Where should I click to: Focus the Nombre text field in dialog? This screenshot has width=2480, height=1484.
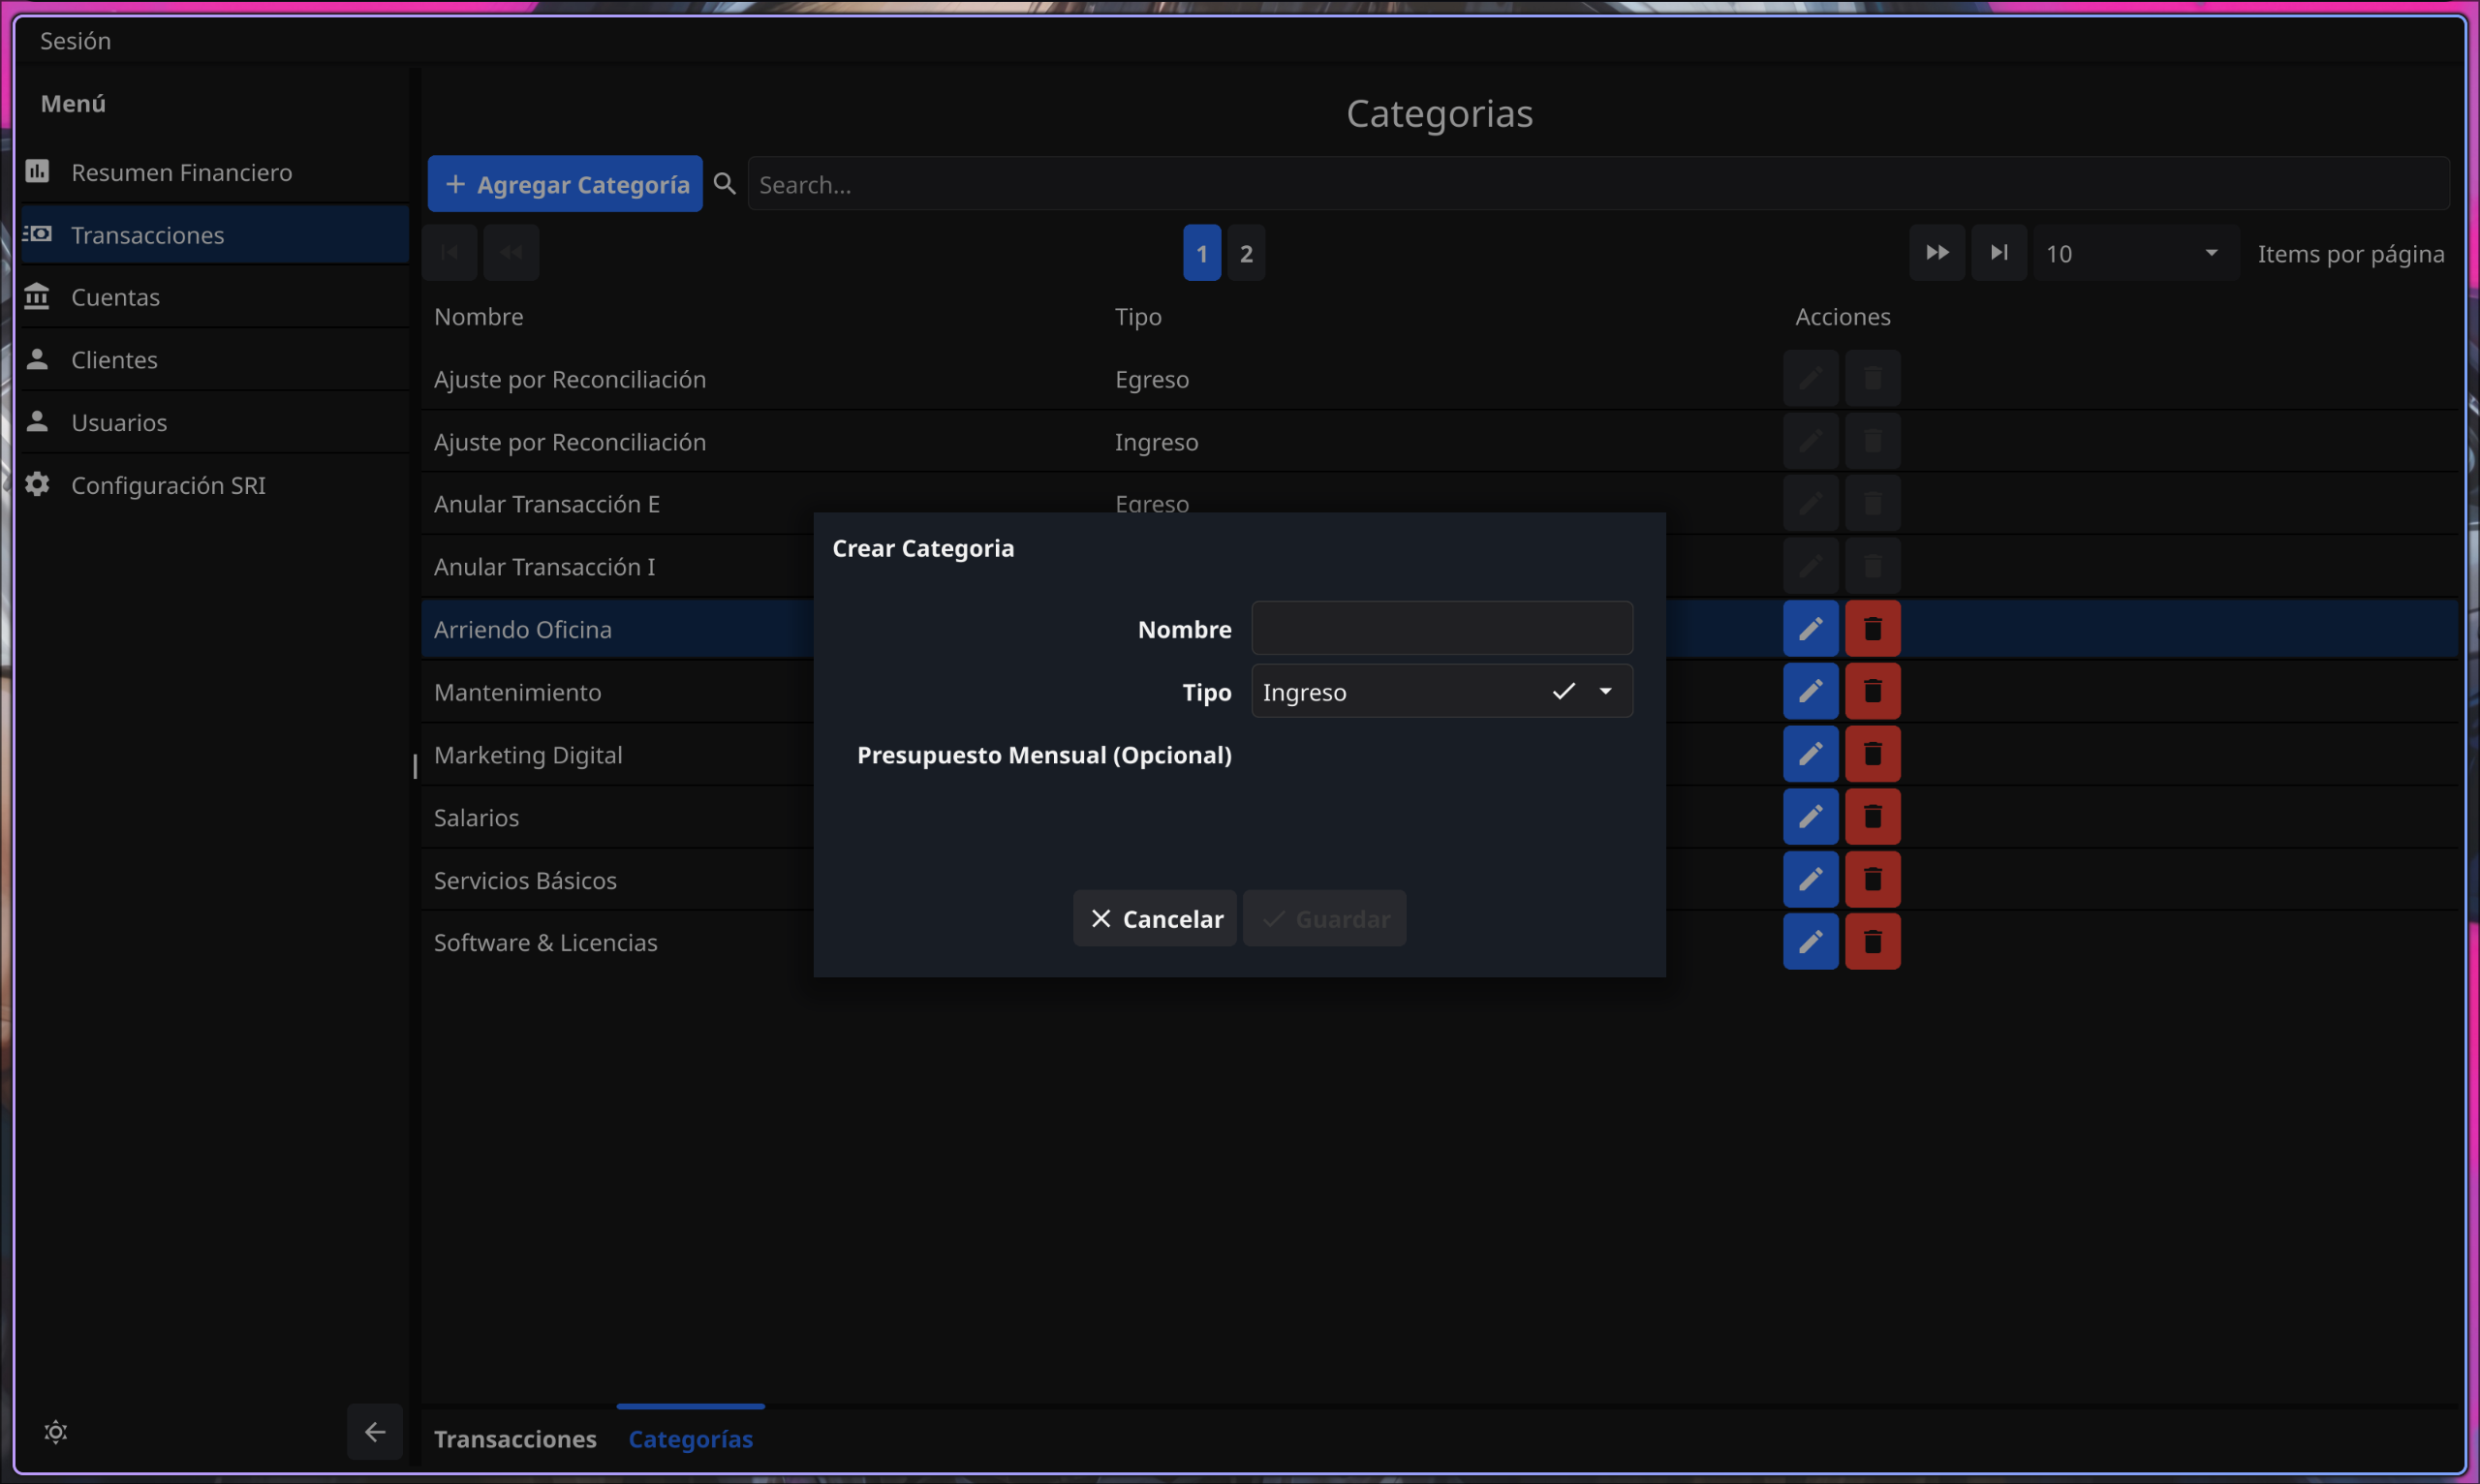click(x=1441, y=629)
